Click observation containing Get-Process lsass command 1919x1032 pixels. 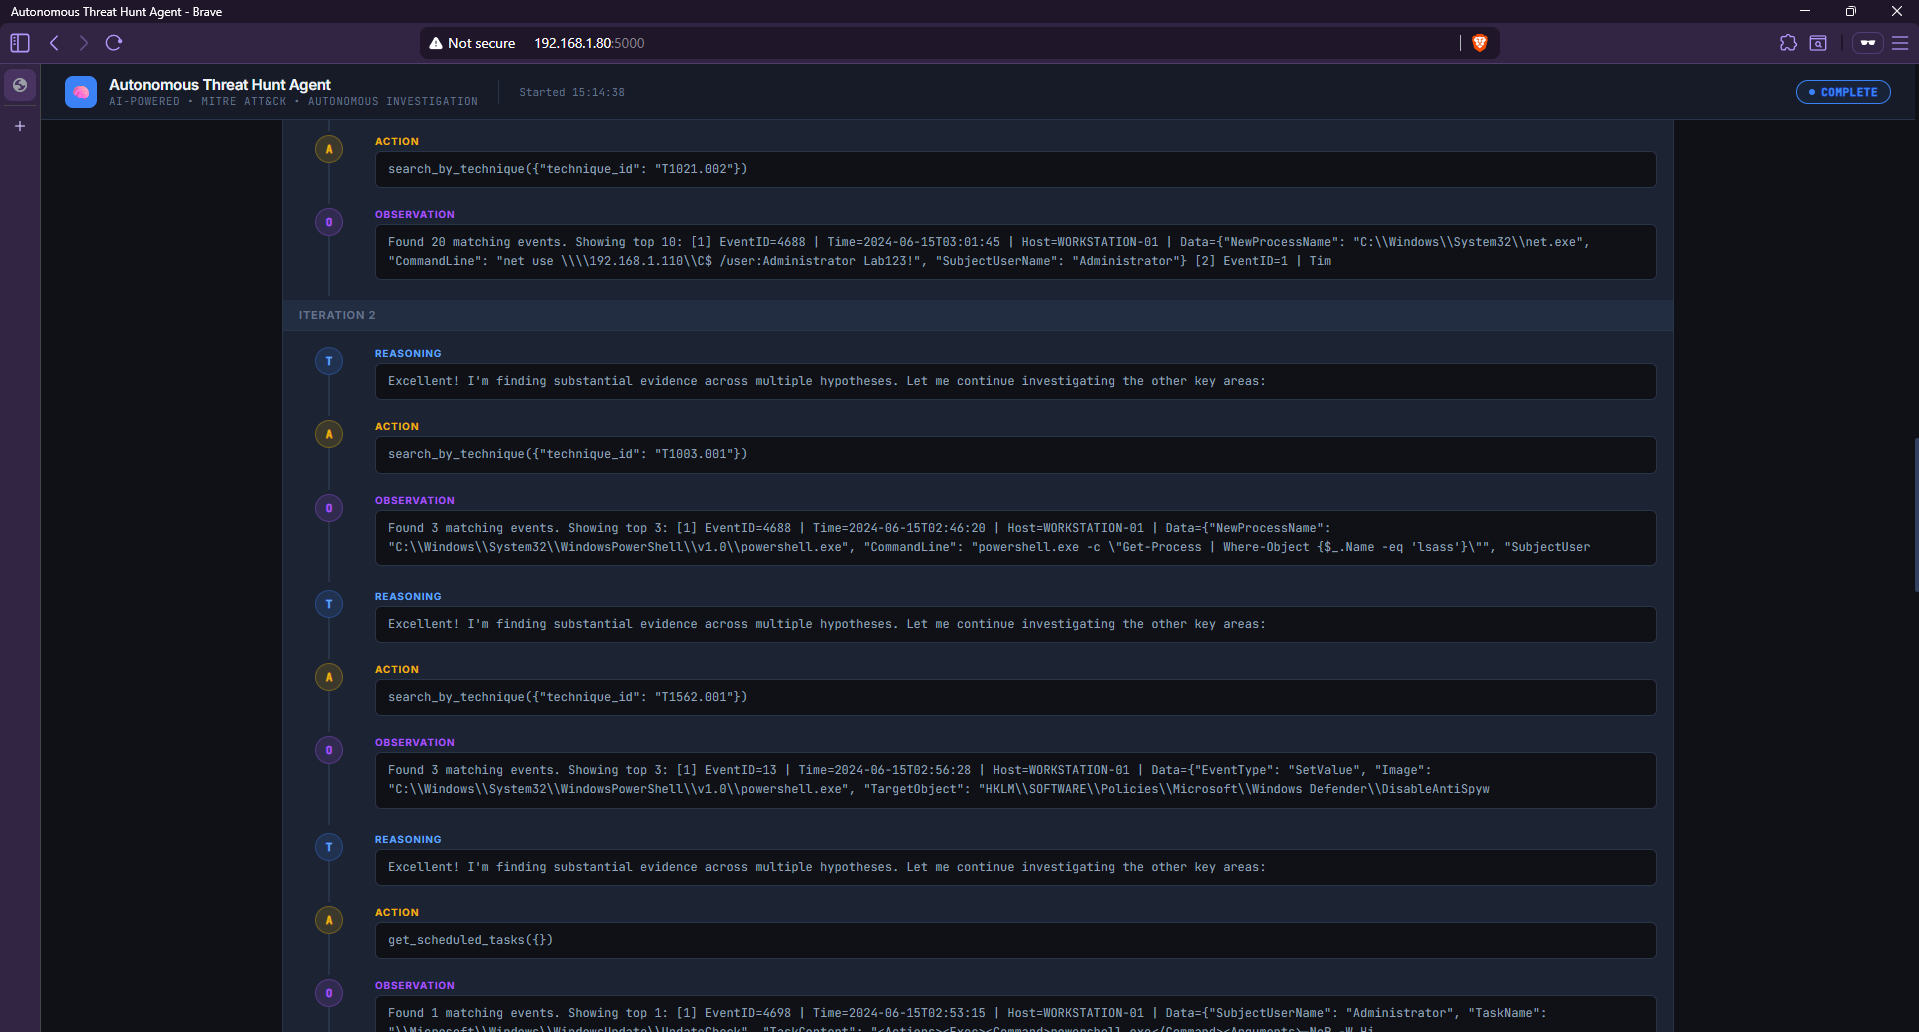pos(1015,538)
